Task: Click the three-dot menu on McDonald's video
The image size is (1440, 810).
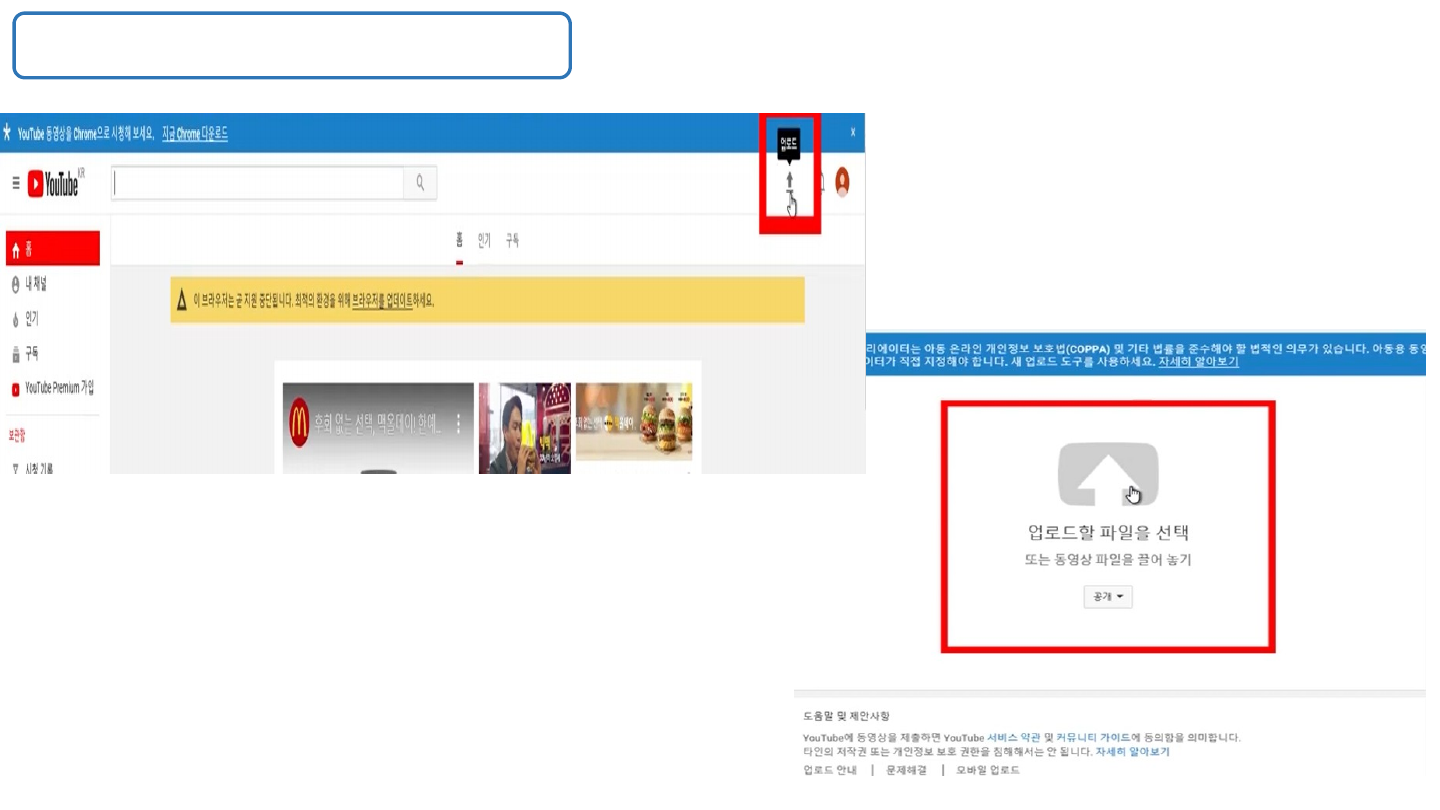Action: tap(459, 424)
